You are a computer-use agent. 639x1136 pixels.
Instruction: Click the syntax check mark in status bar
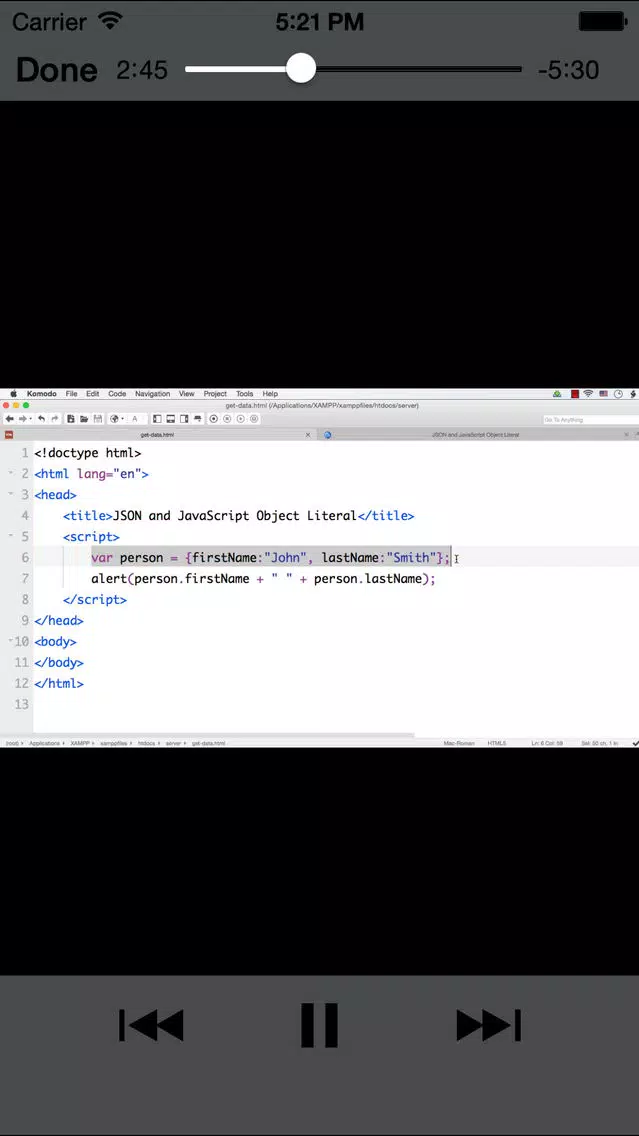click(x=635, y=743)
